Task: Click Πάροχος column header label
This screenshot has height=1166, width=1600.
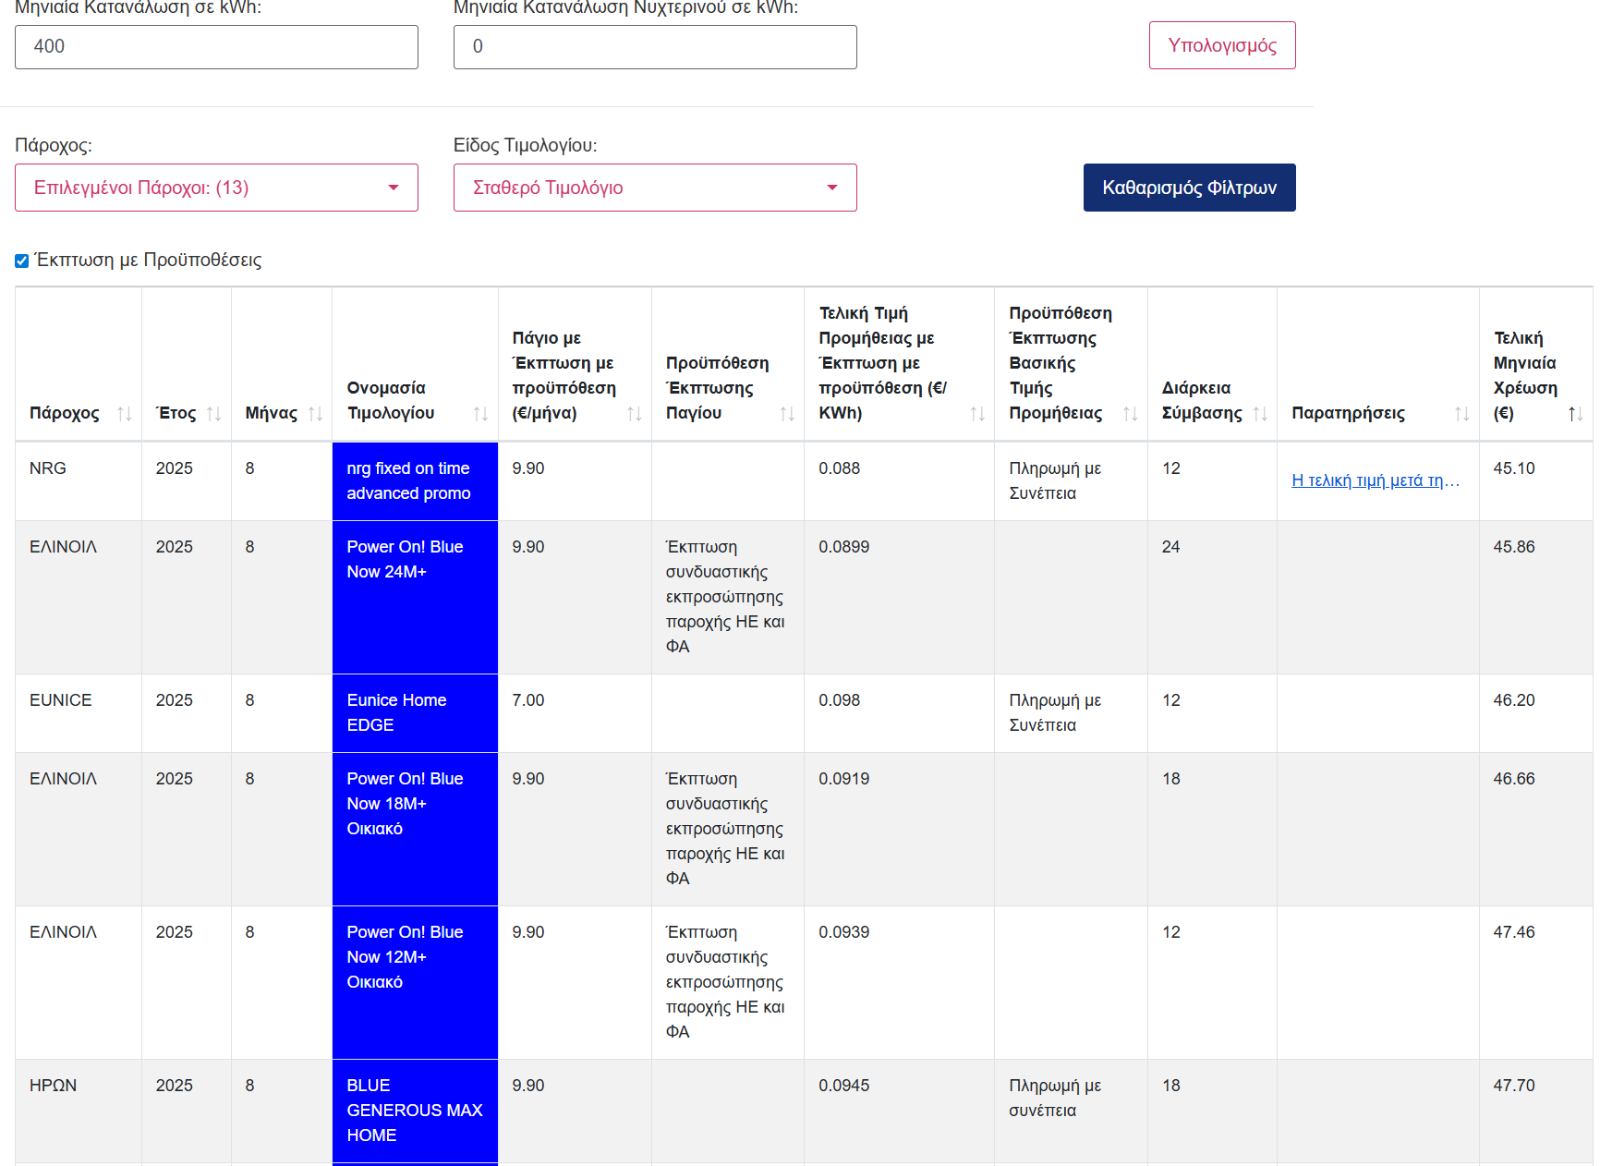Action: click(x=64, y=413)
